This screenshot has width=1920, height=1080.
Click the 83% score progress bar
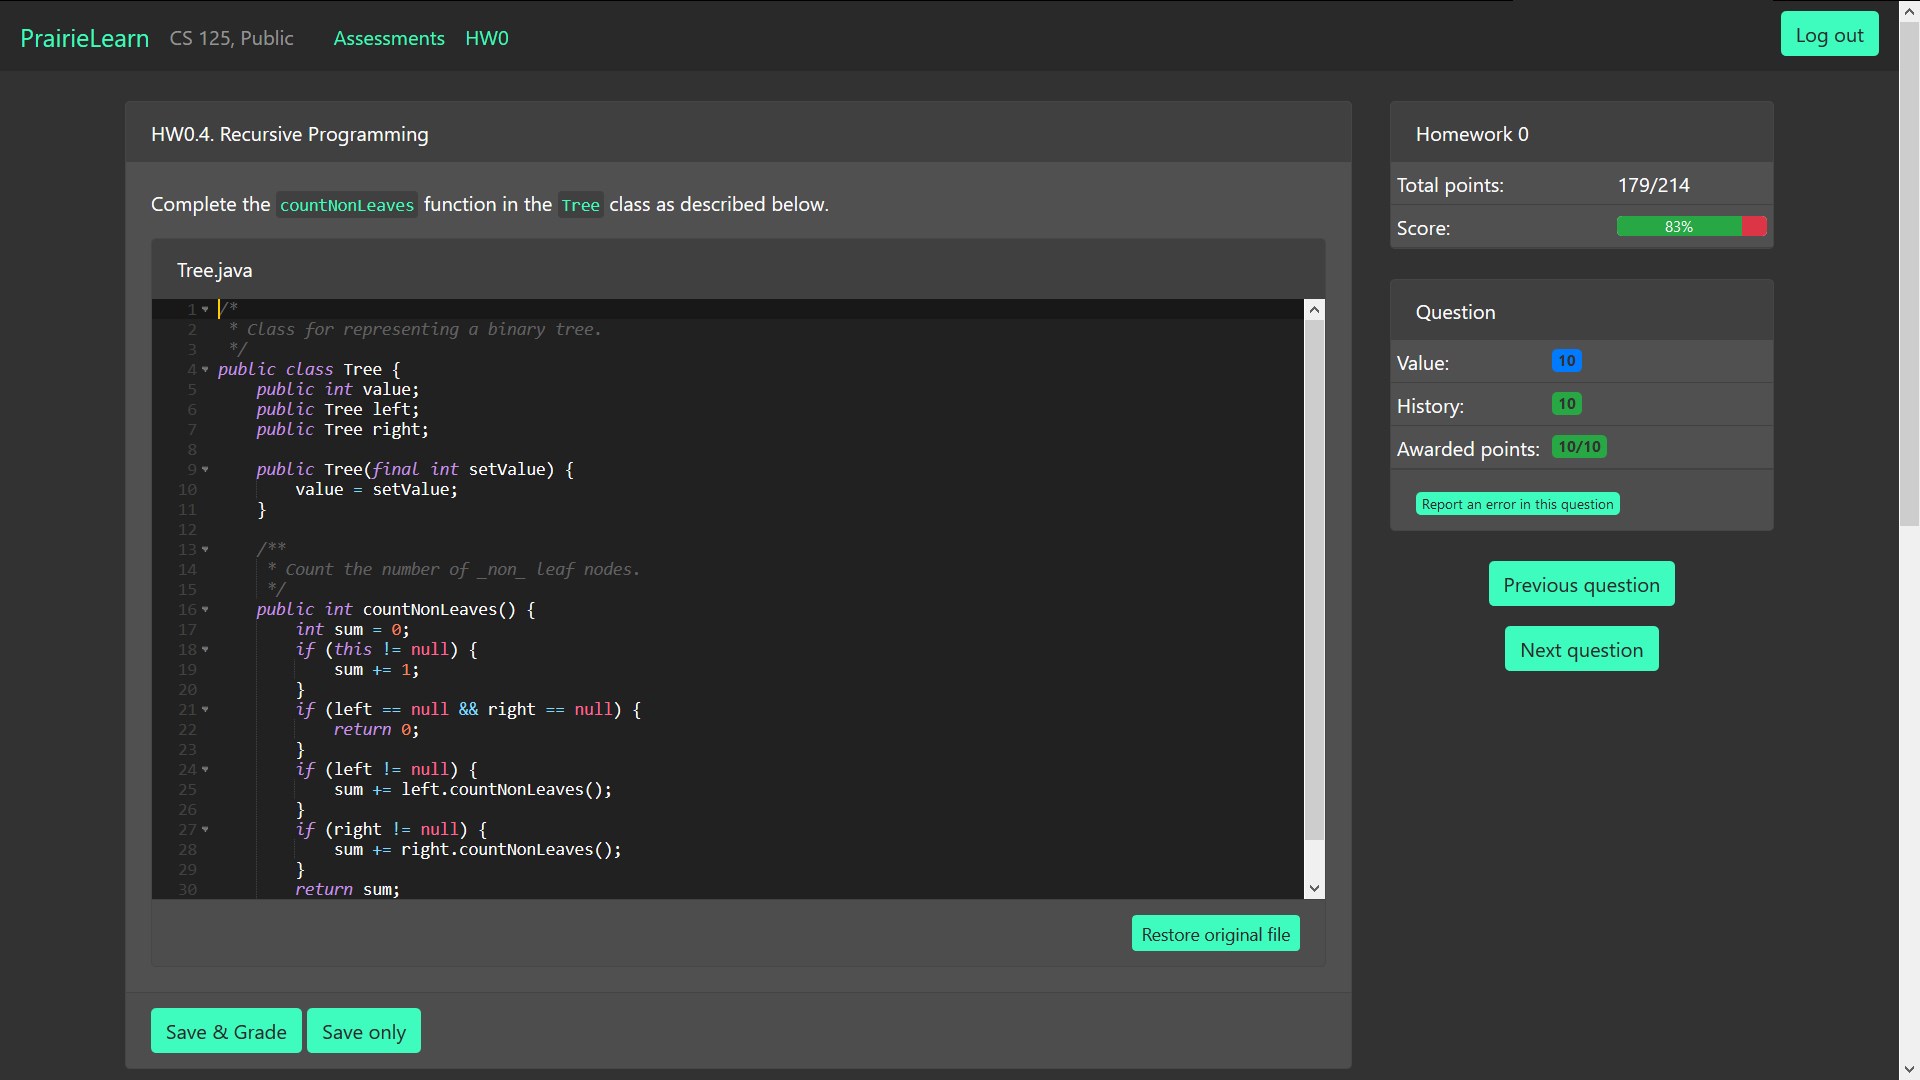point(1690,227)
